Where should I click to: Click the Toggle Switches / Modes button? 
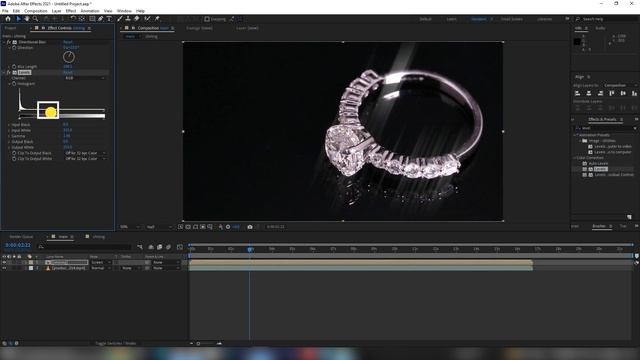[116, 344]
